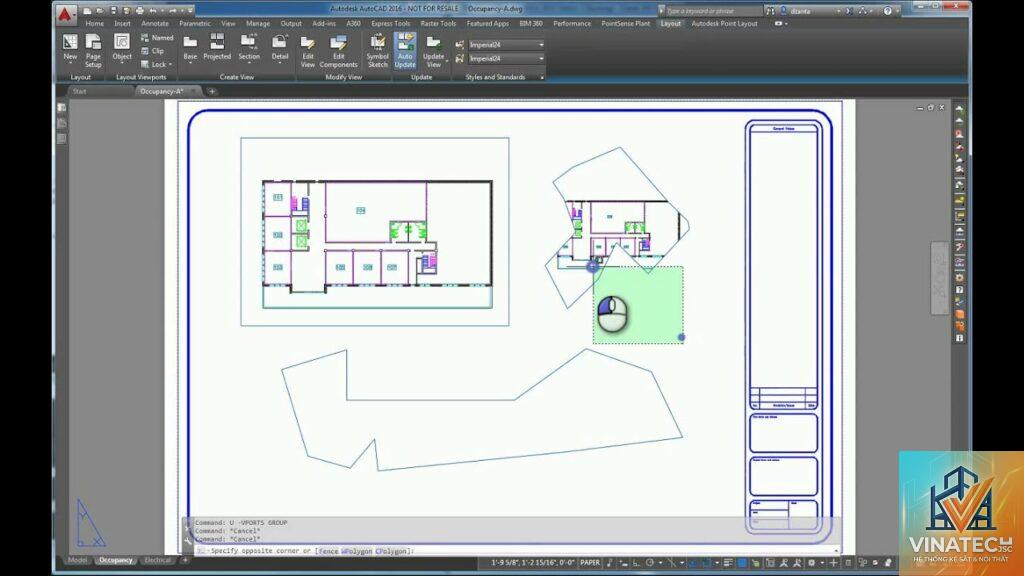This screenshot has width=1024, height=576.
Task: Expand the Styles and Standards panel launcher
Action: pyautogui.click(x=542, y=77)
